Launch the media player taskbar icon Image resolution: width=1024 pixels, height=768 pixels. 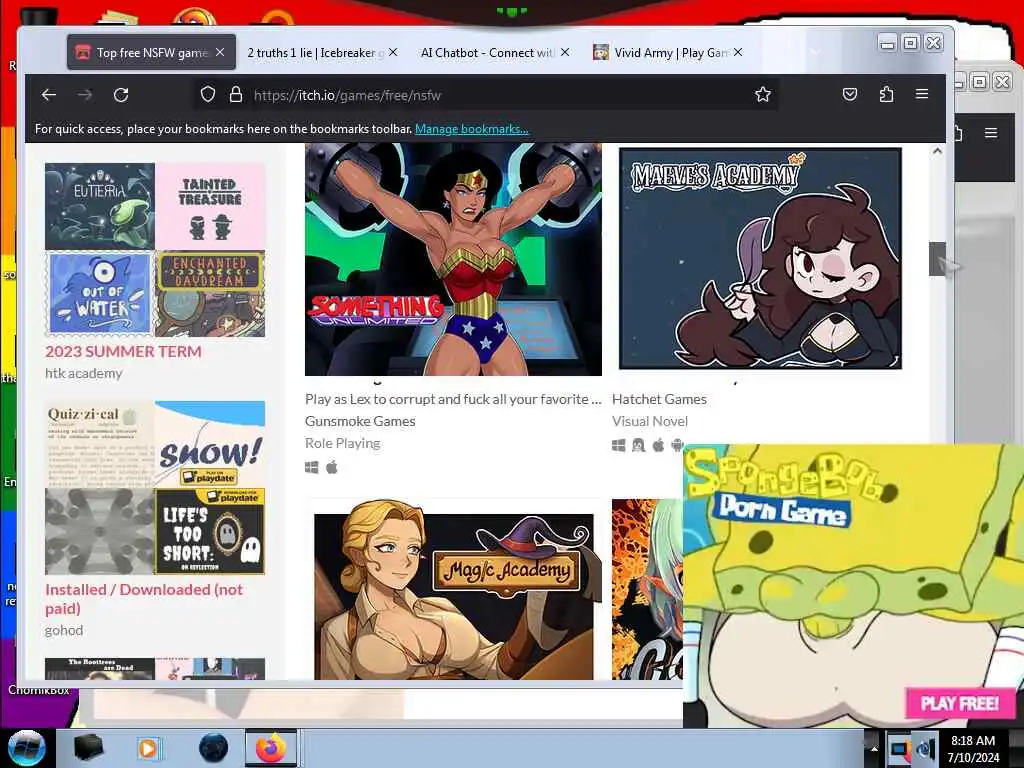tap(148, 748)
